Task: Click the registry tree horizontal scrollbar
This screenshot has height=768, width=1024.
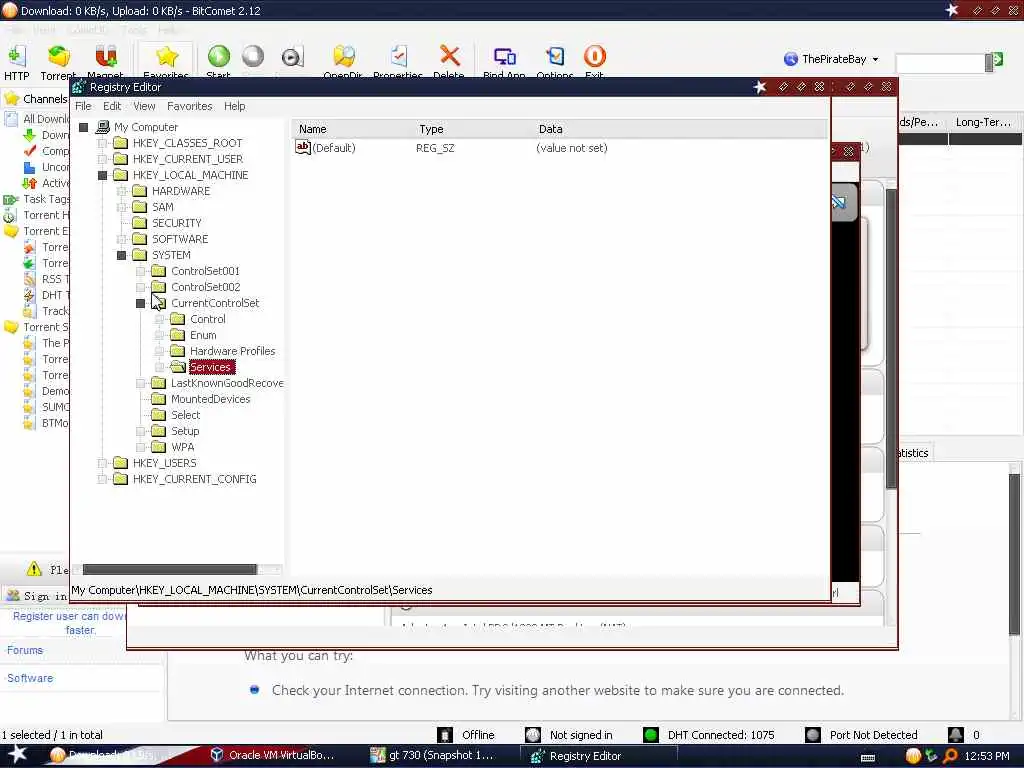Action: (x=170, y=569)
